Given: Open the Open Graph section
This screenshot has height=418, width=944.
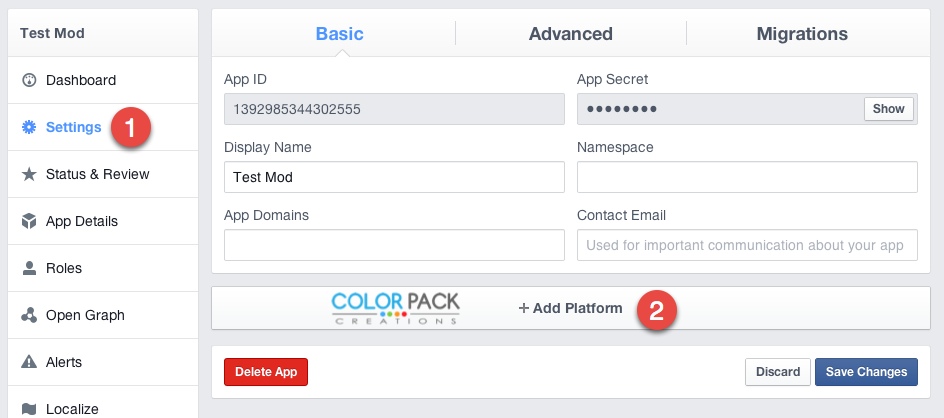Looking at the screenshot, I should 103,315.
